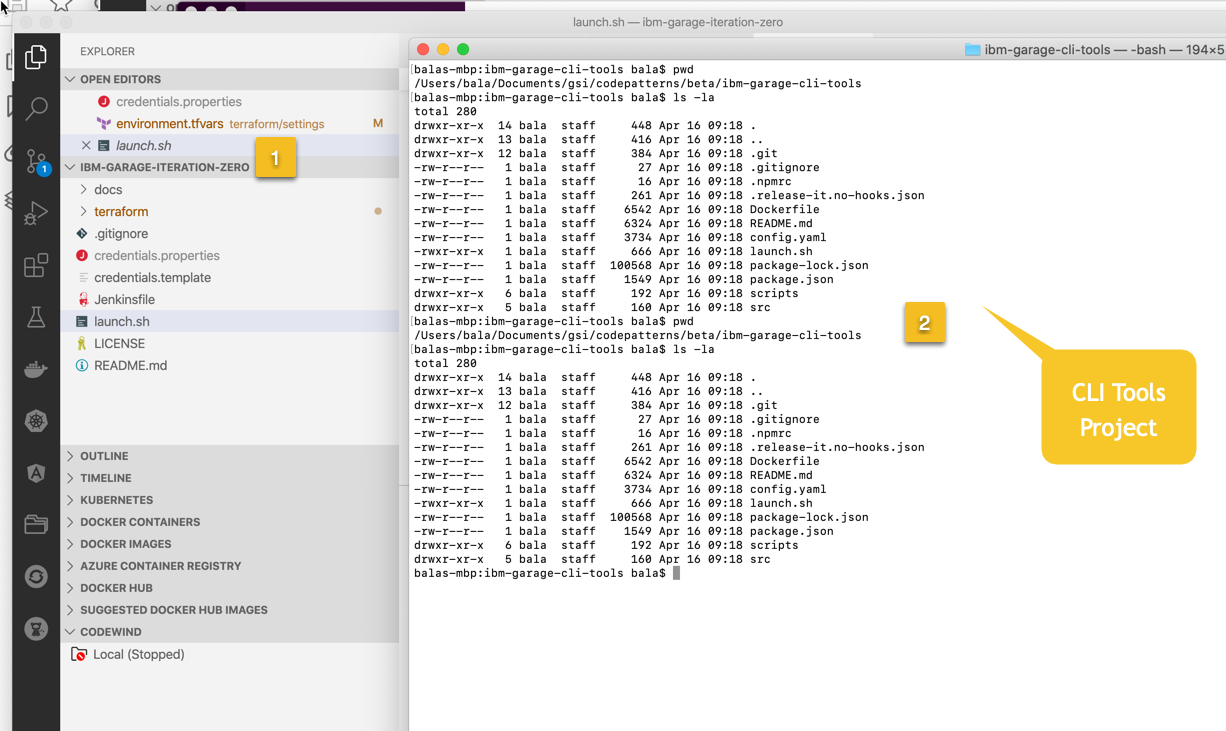
Task: Expand the AZURE CONTAINER REGISTRY section
Action: coord(71,566)
